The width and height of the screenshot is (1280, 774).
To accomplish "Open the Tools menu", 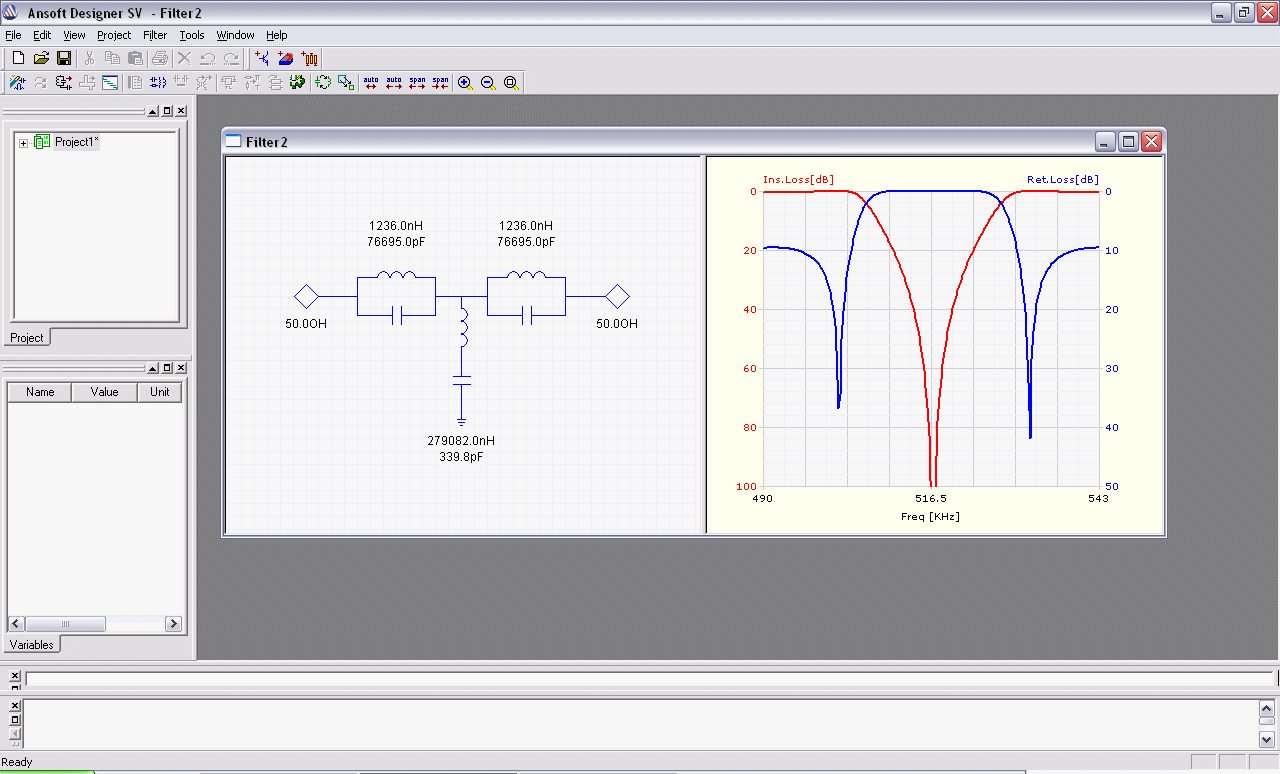I will [192, 35].
